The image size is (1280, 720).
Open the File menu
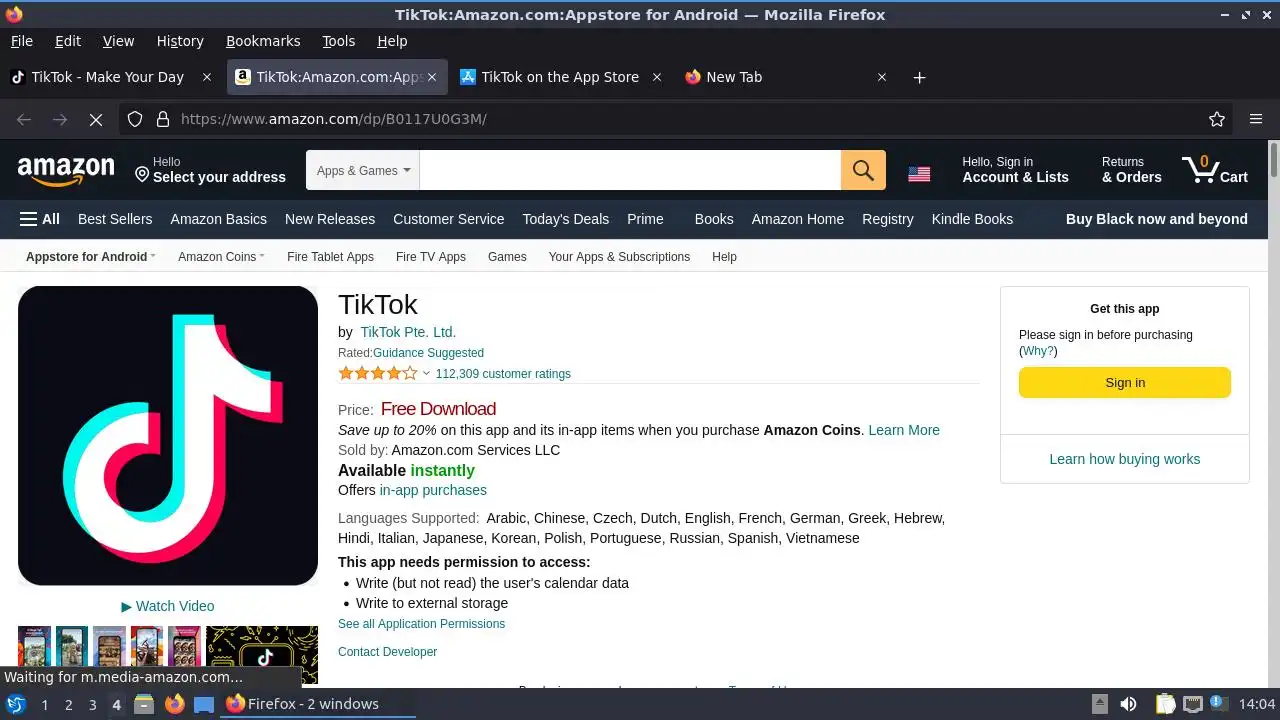(21, 41)
